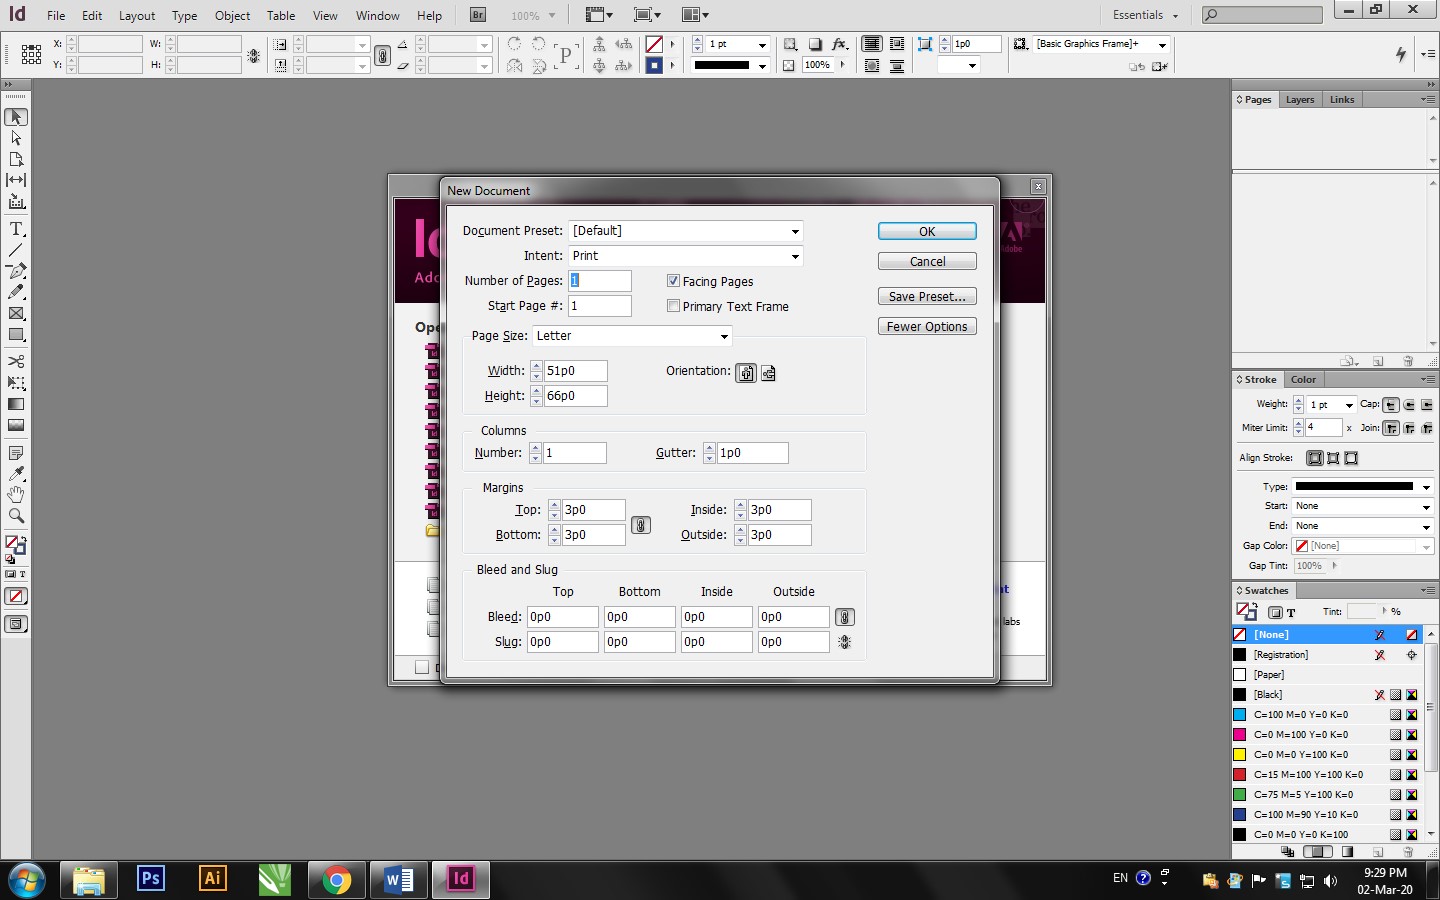Select the Eyedropper tool
The width and height of the screenshot is (1440, 900).
(x=16, y=474)
